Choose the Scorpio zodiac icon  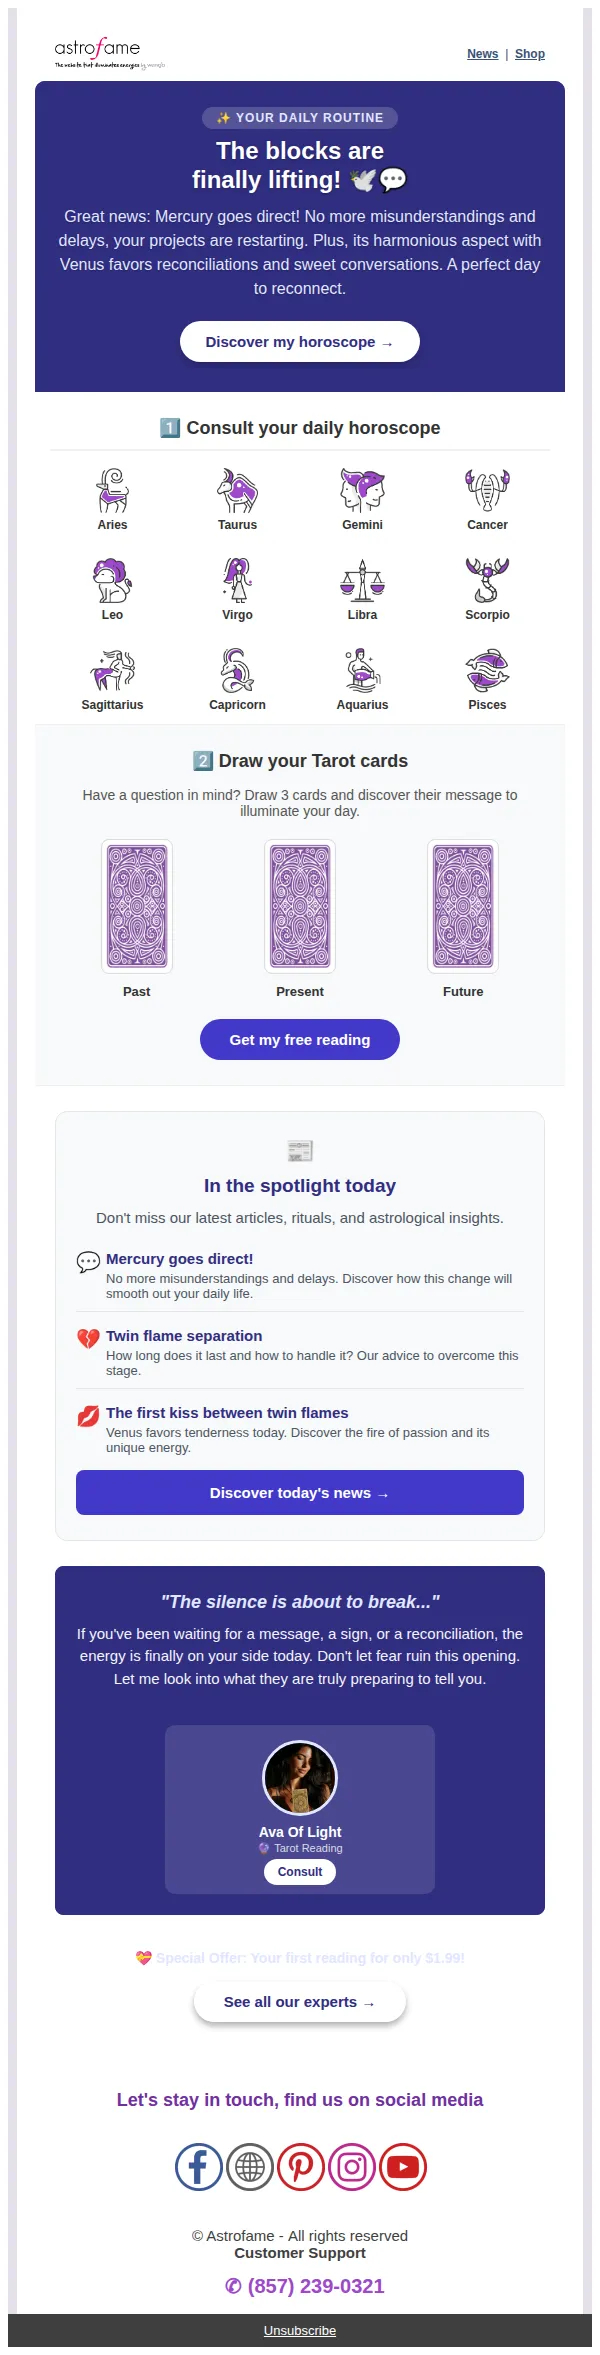pyautogui.click(x=487, y=580)
